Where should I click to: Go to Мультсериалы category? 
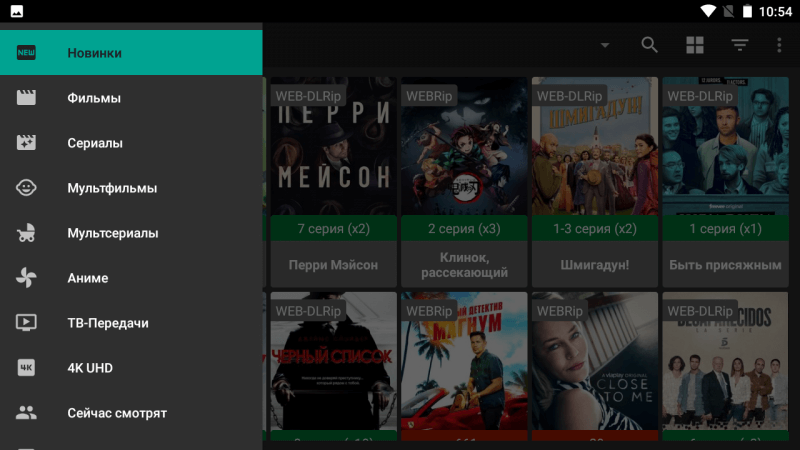pyautogui.click(x=131, y=233)
